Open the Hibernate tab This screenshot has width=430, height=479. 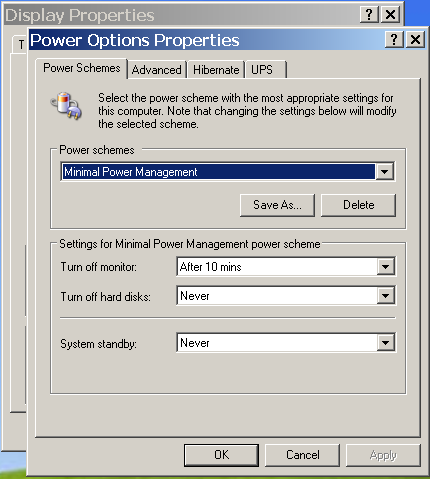pos(216,70)
